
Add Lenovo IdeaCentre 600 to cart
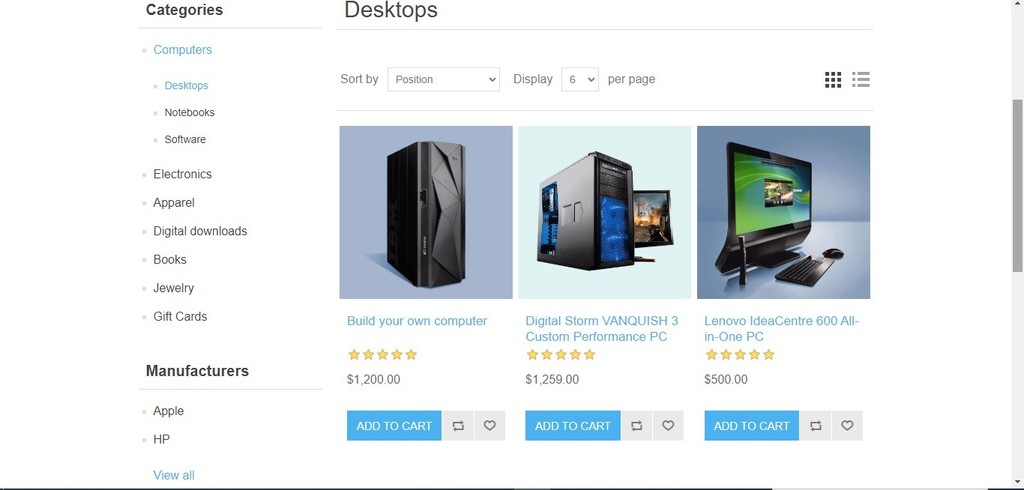tap(752, 425)
